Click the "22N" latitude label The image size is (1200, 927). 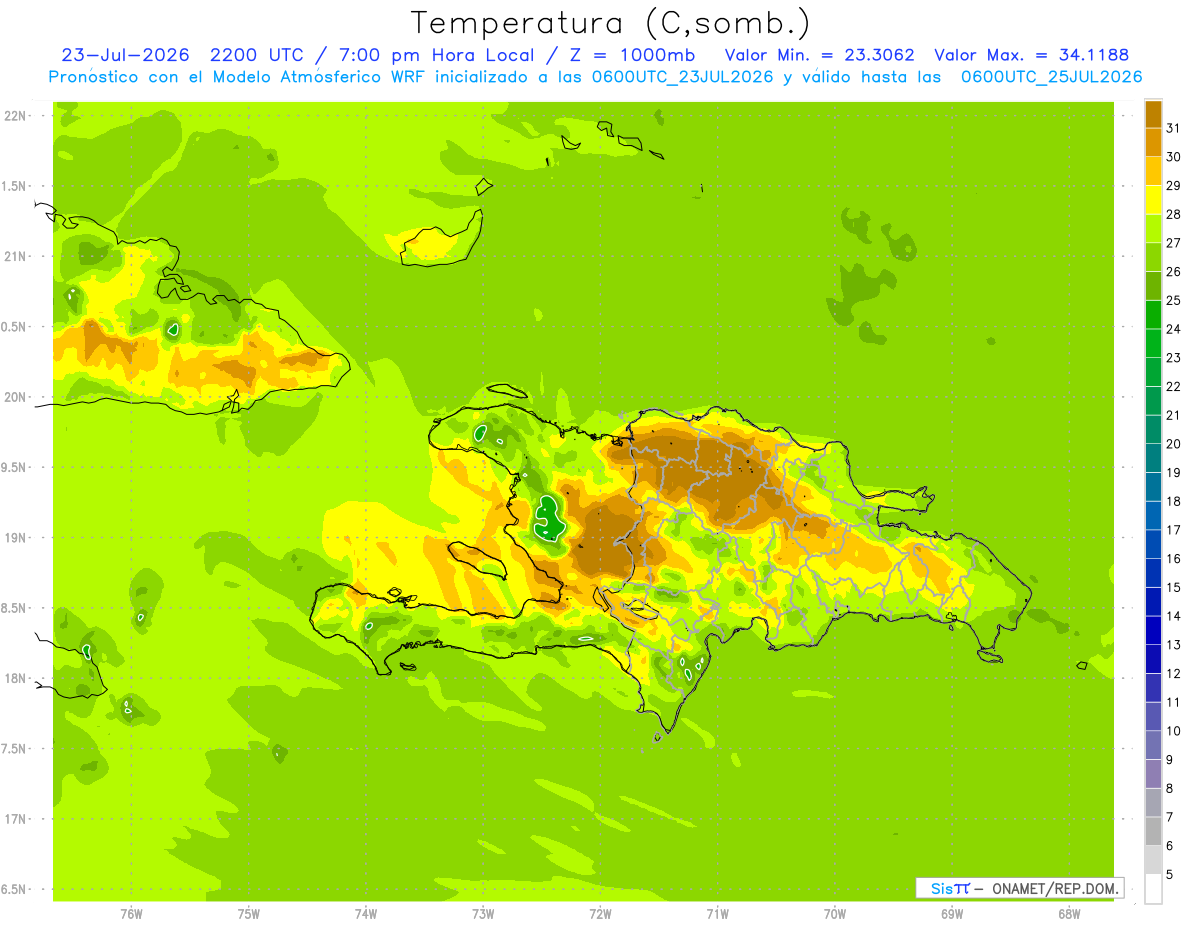[15, 116]
